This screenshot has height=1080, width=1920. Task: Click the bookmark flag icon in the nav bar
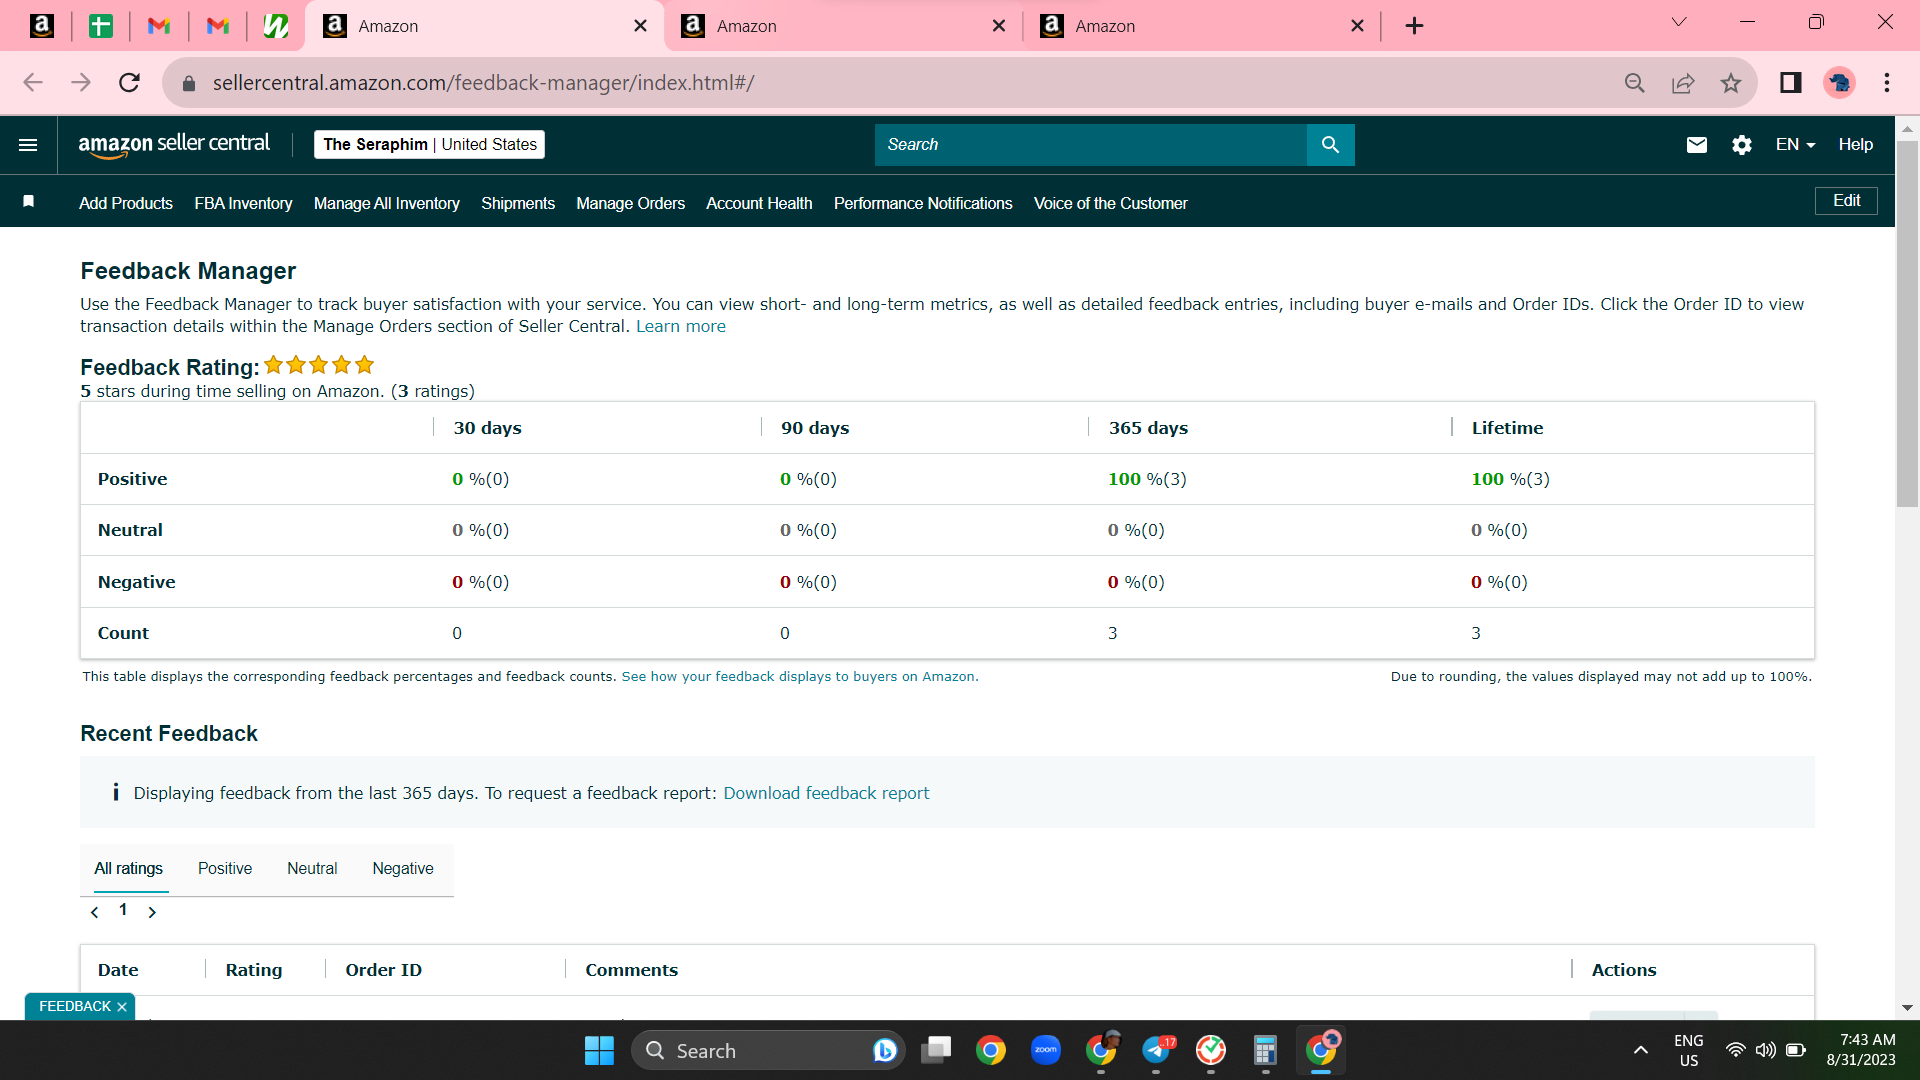point(29,202)
